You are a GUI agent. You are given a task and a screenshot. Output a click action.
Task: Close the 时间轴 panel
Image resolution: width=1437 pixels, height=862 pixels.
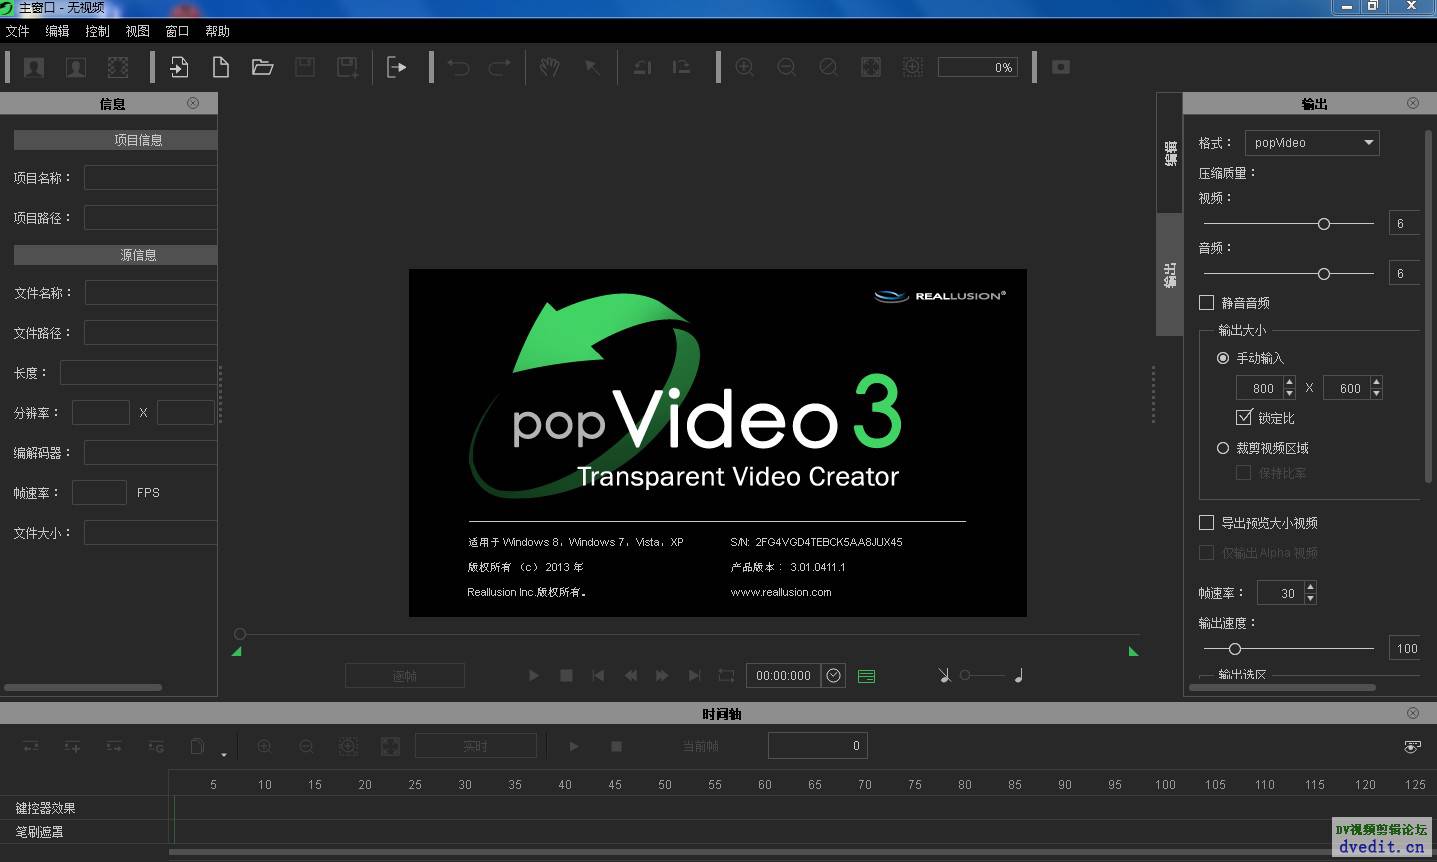coord(1413,713)
